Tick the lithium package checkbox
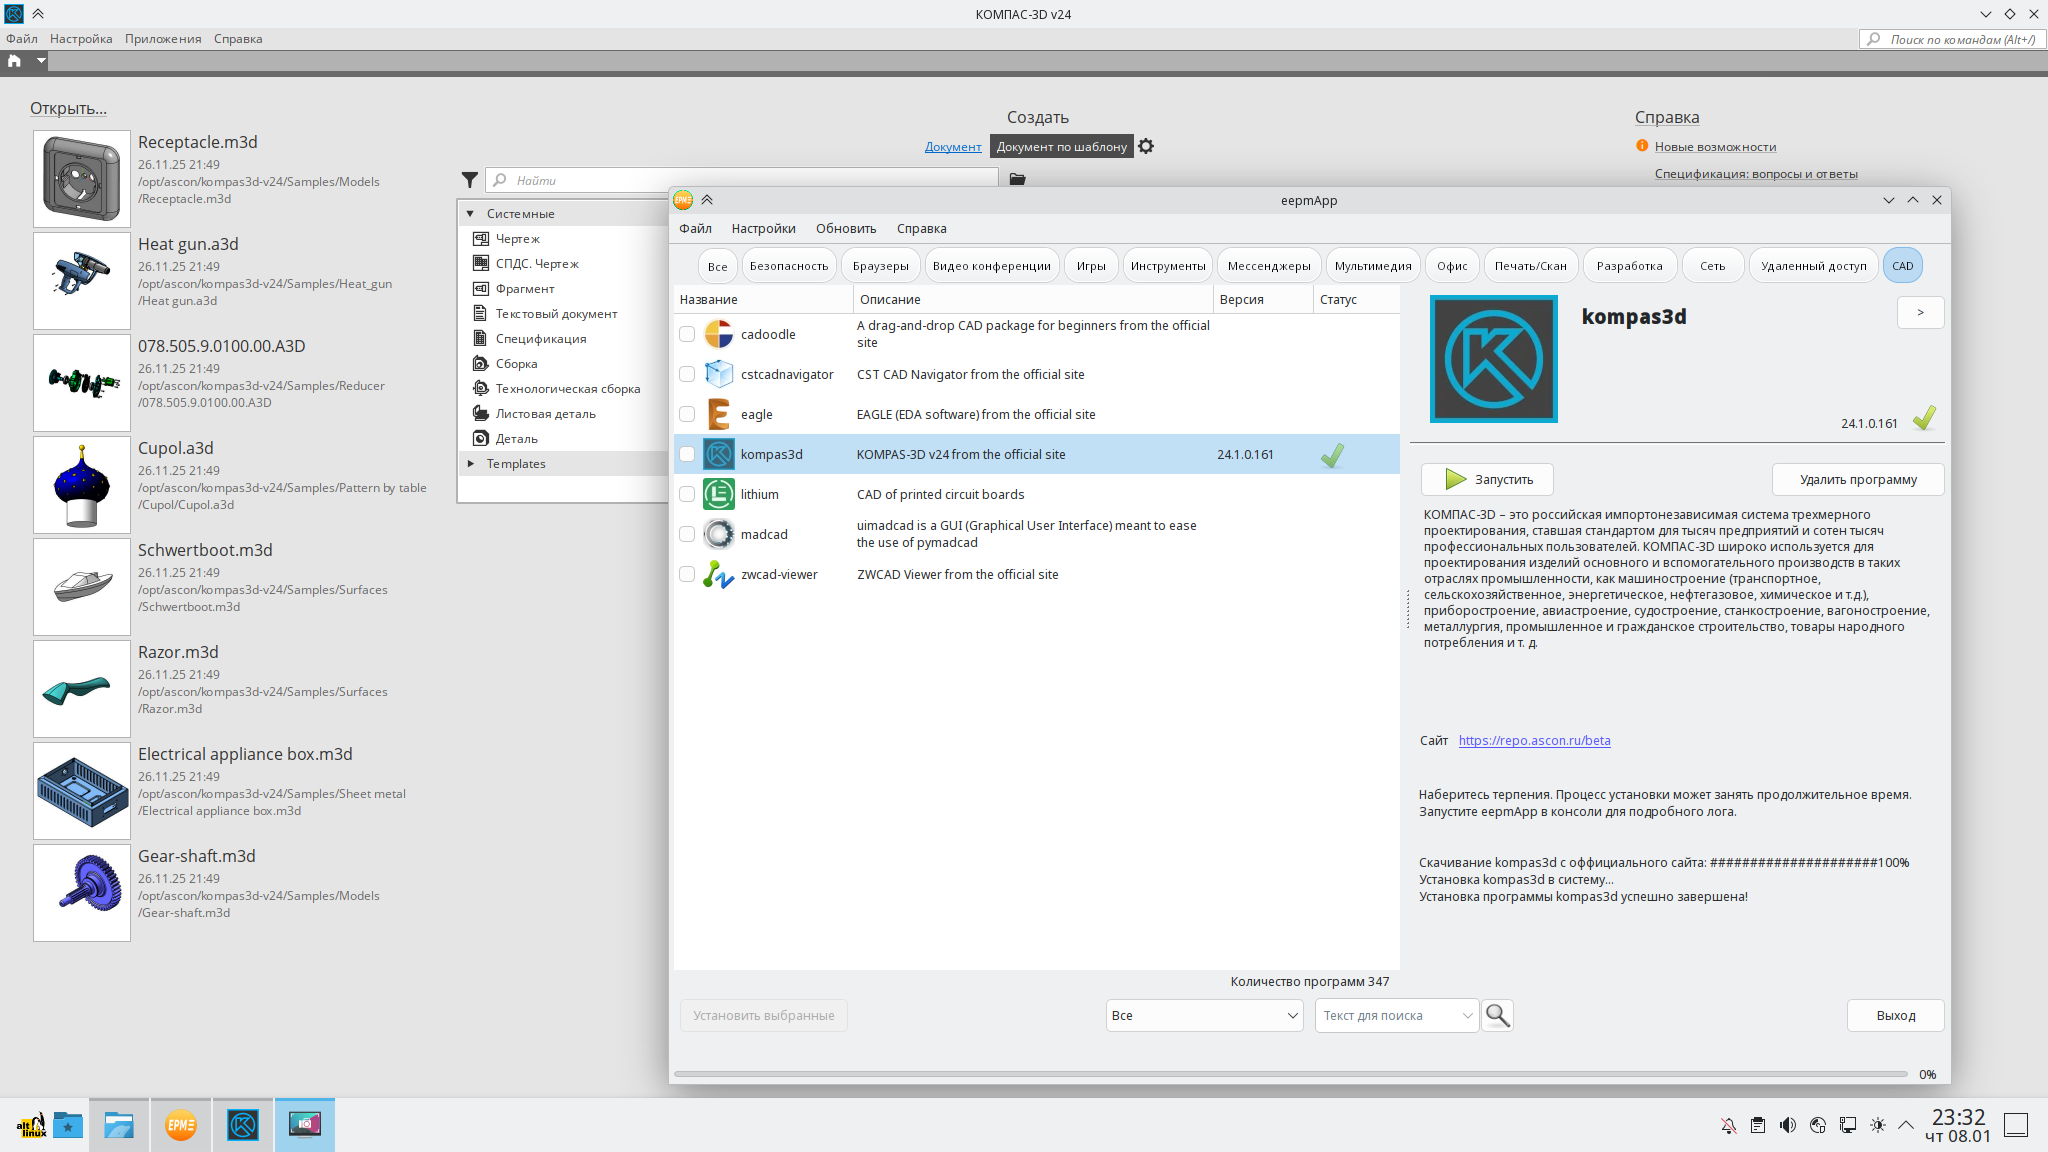This screenshot has height=1152, width=2048. [687, 494]
